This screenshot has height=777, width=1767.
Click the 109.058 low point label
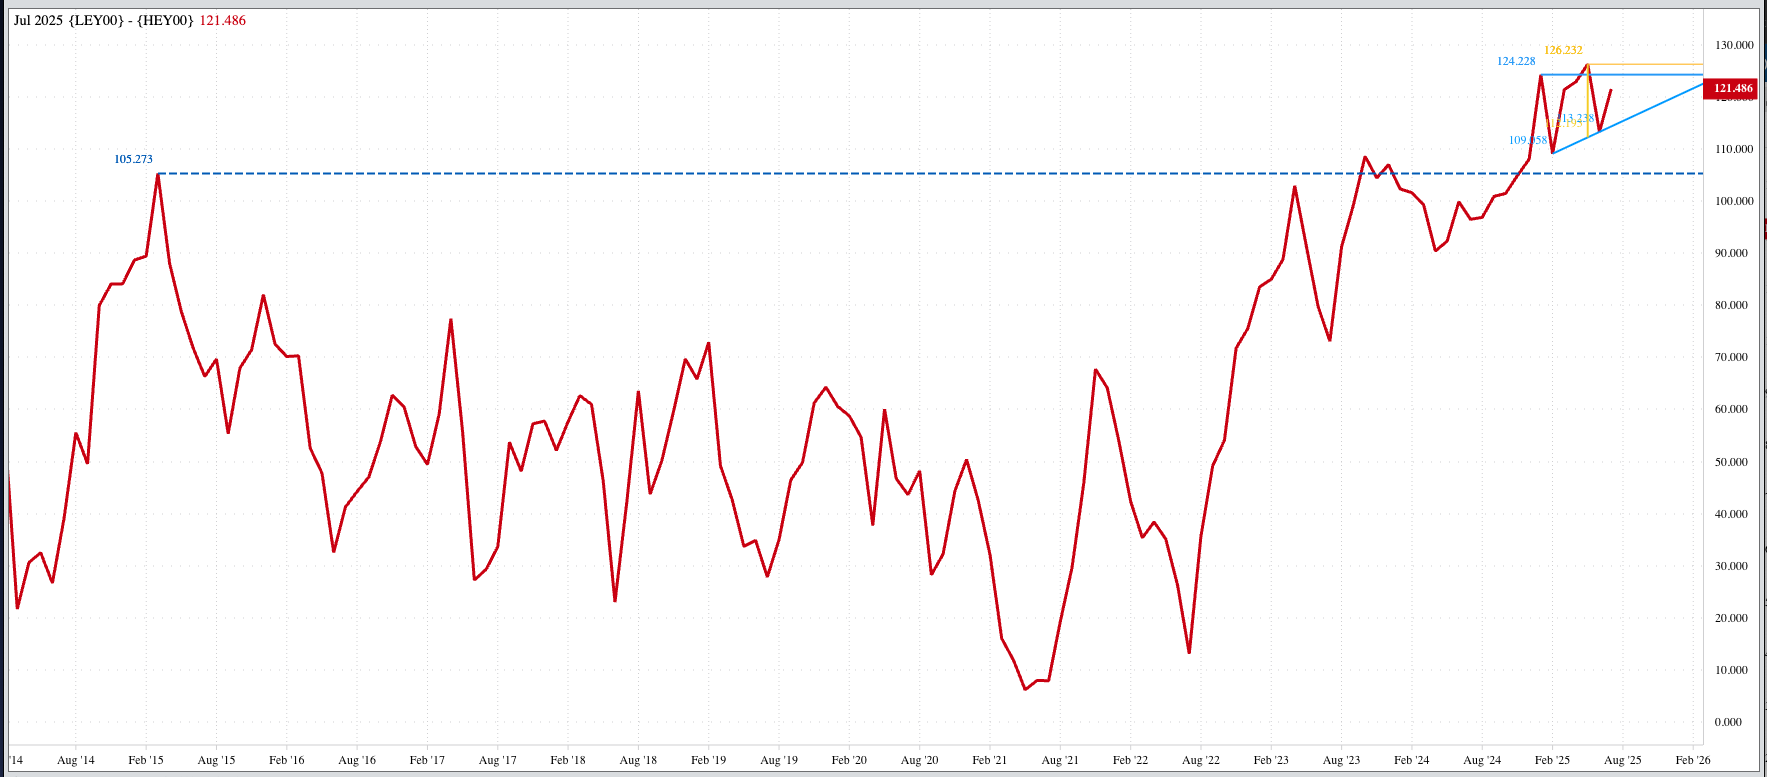point(1527,140)
